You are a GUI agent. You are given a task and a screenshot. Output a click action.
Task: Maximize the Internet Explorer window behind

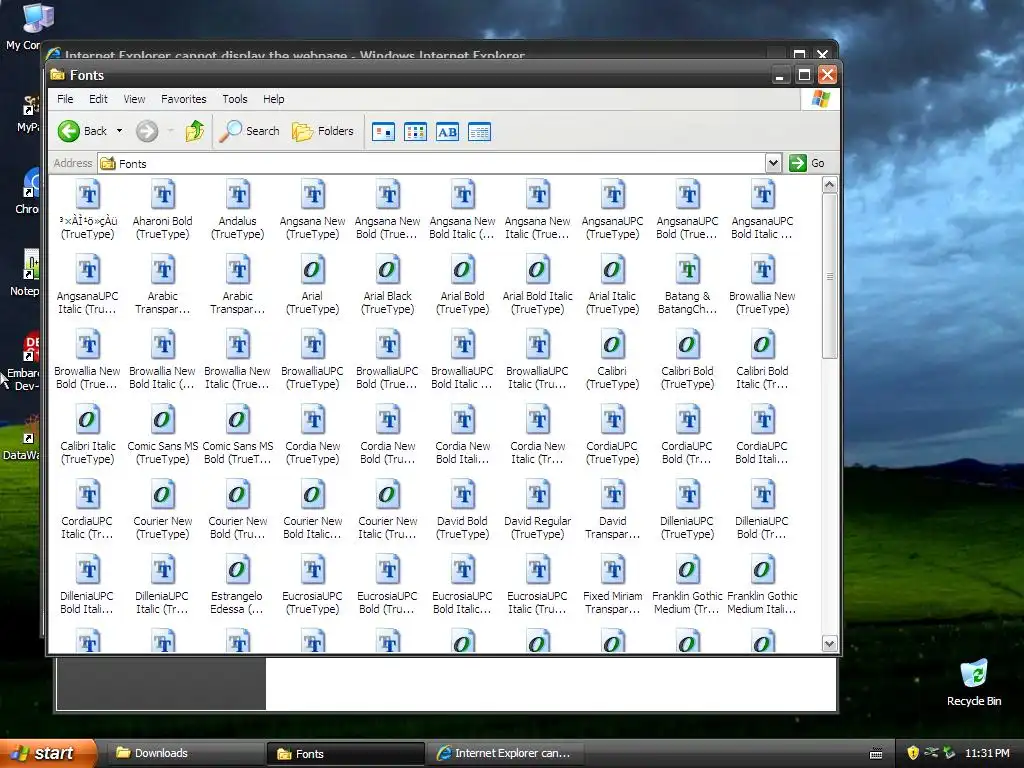[799, 54]
